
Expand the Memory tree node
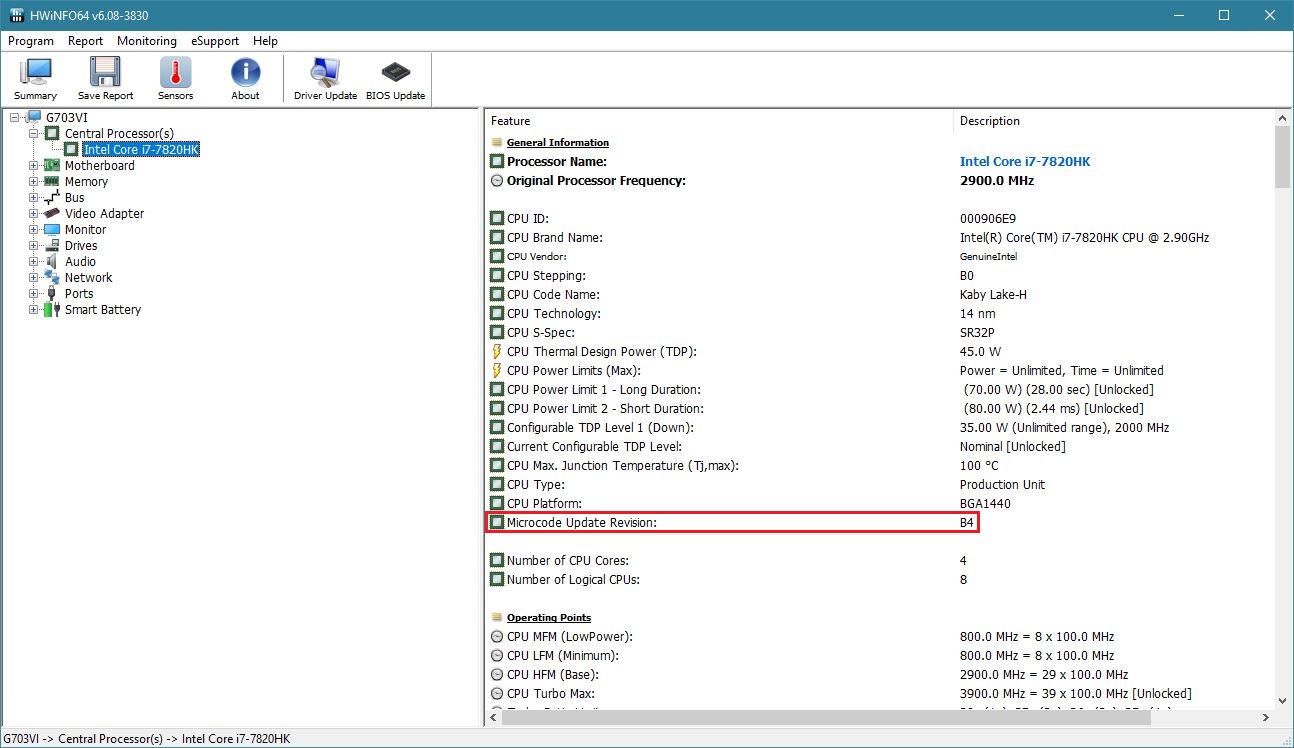coord(33,181)
